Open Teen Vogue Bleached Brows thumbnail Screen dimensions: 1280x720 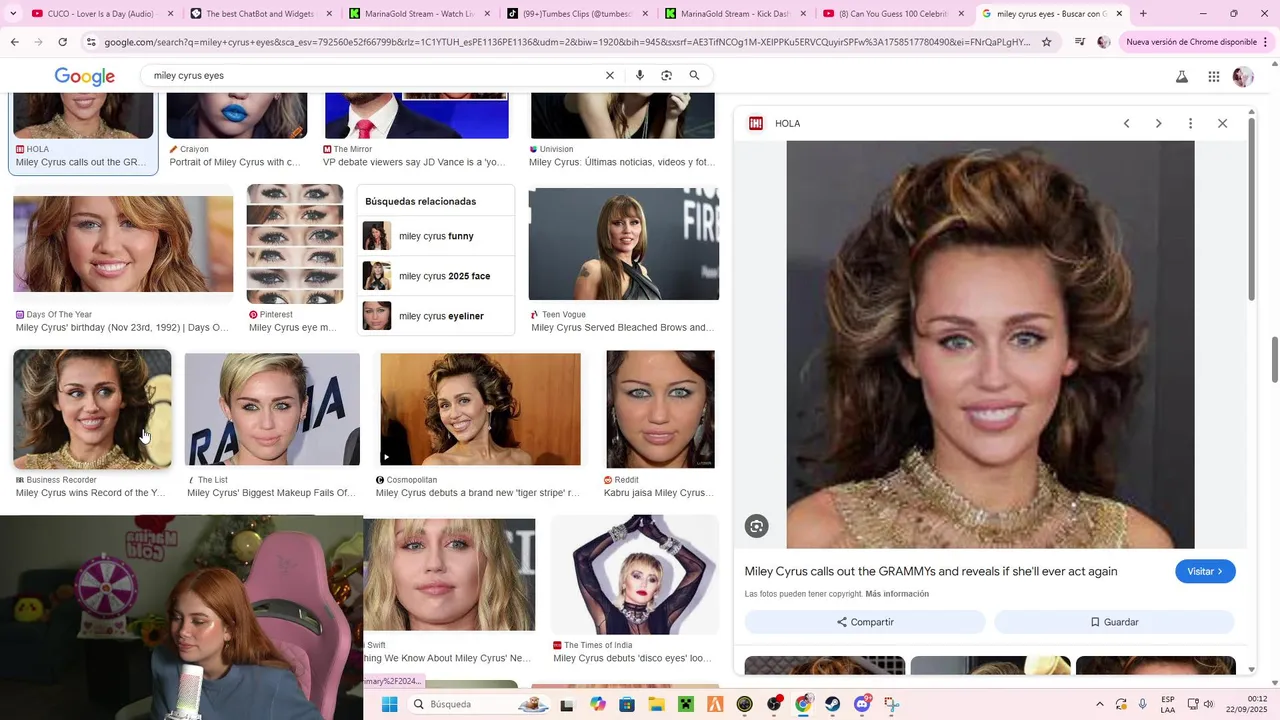[x=624, y=244]
